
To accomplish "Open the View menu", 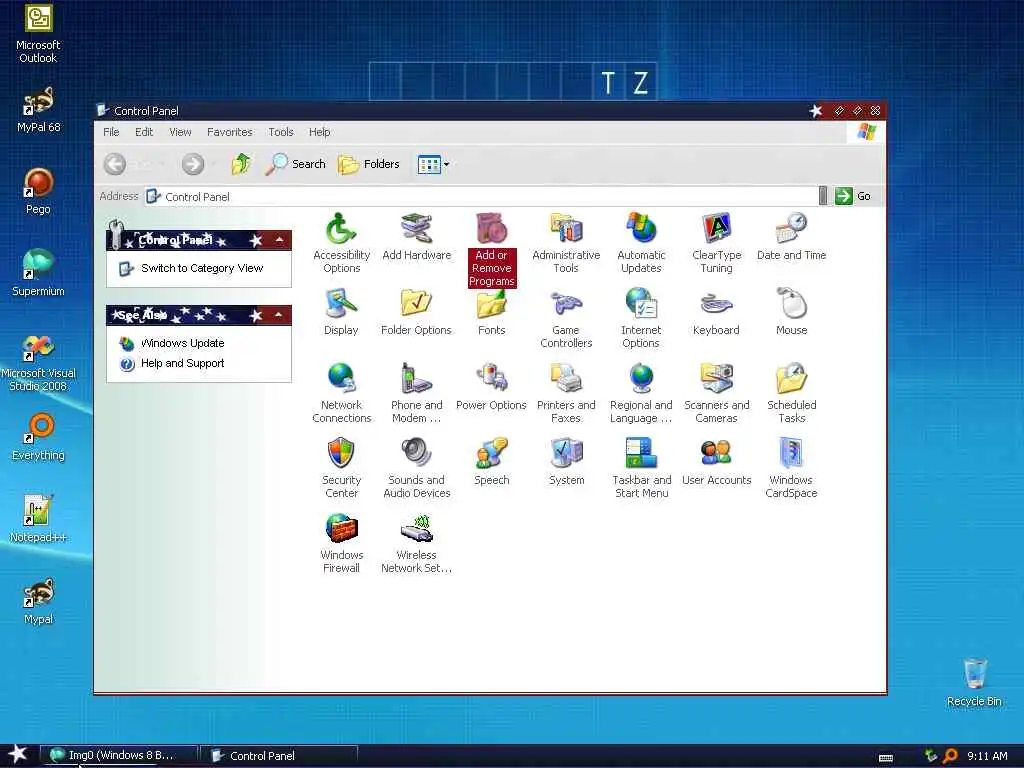I will [180, 132].
